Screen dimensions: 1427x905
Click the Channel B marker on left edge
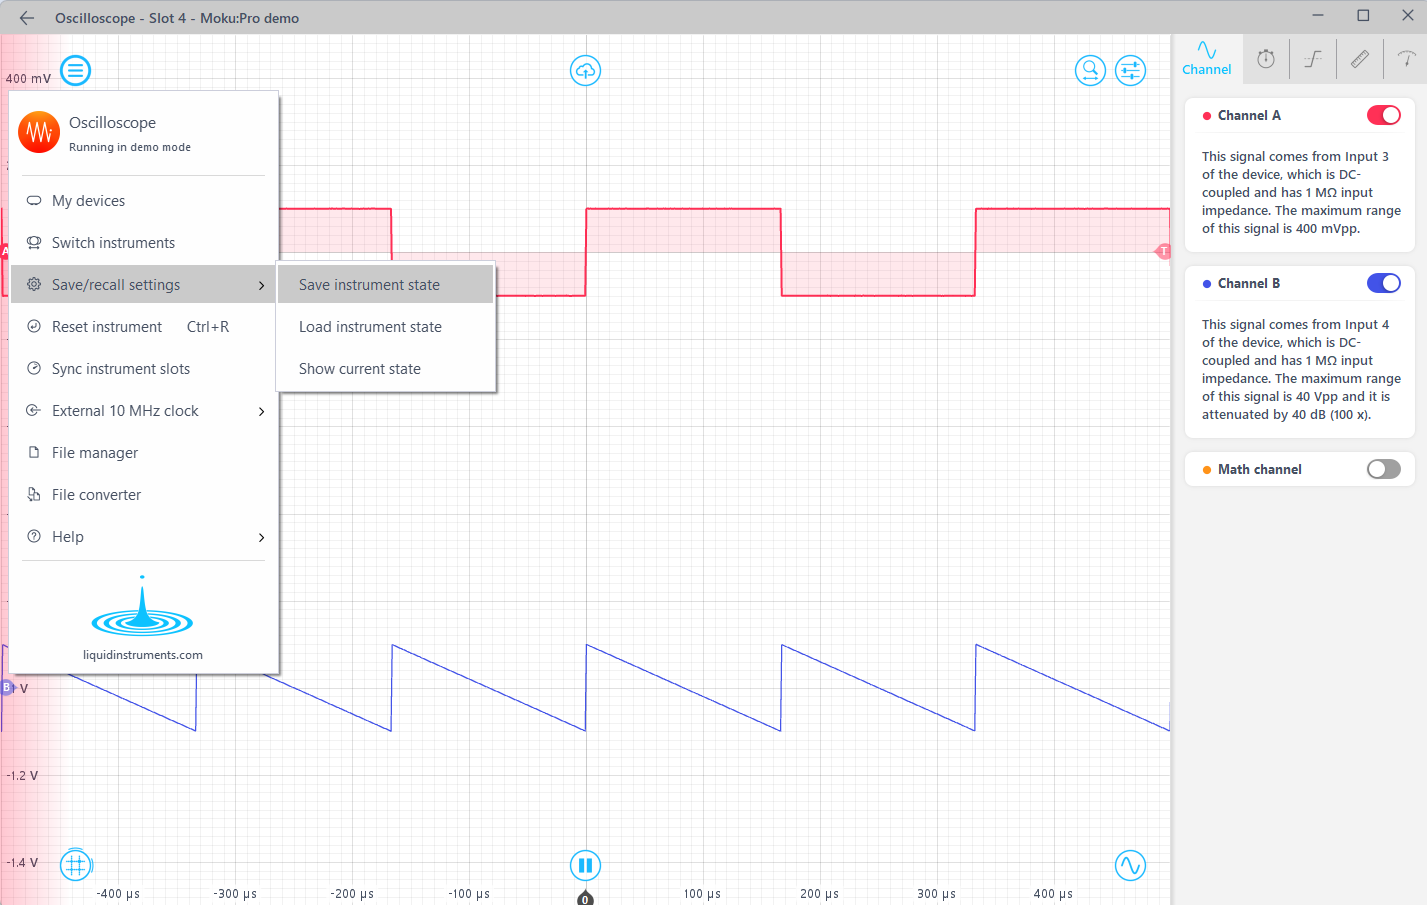pyautogui.click(x=6, y=687)
